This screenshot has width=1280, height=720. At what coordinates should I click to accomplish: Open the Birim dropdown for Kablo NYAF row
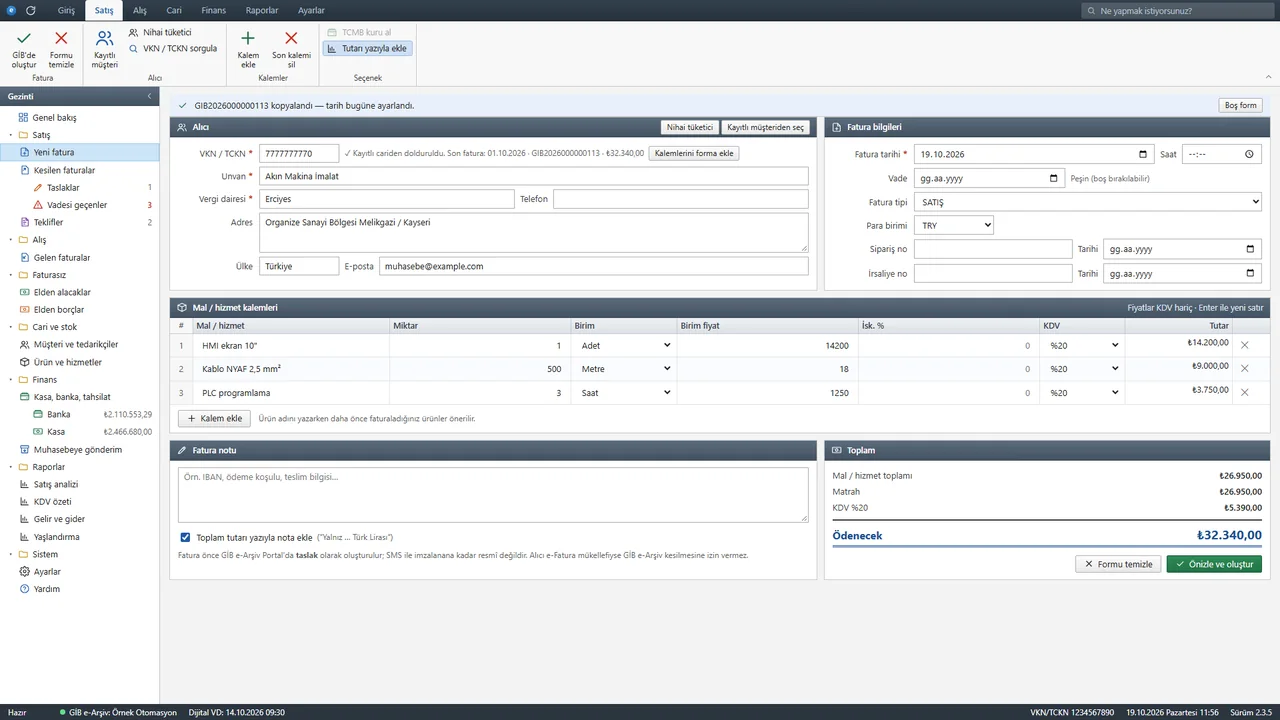pos(625,369)
